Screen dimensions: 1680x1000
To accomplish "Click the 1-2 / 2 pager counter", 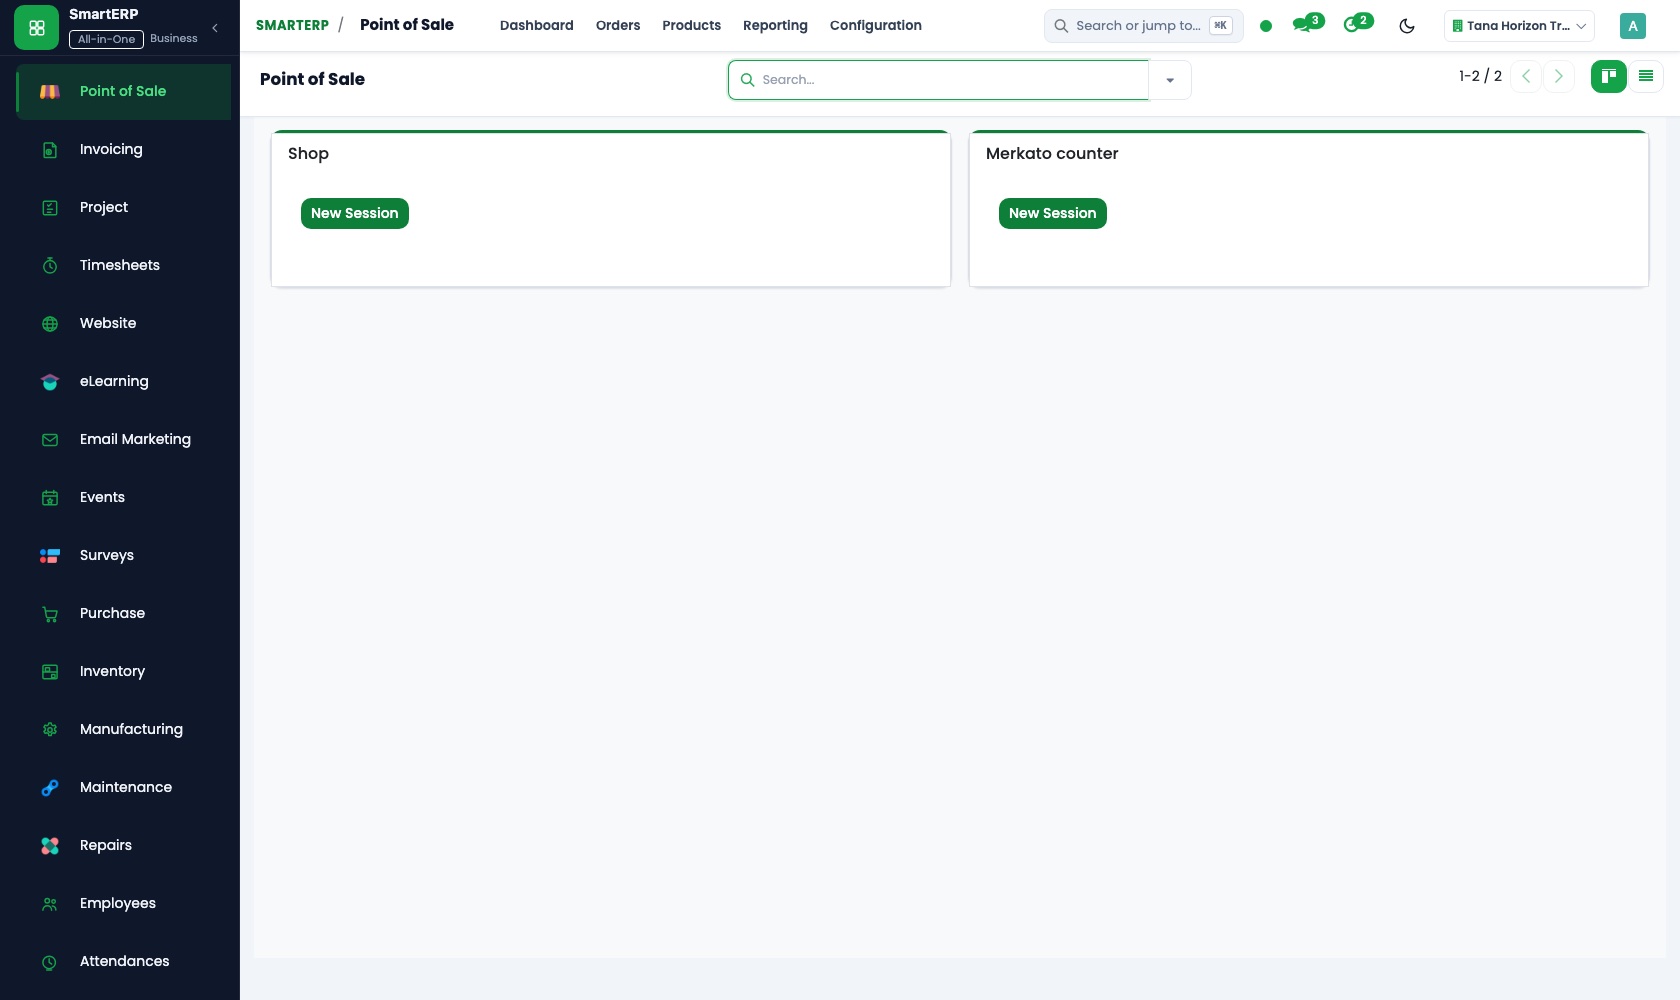I will click(x=1480, y=76).
